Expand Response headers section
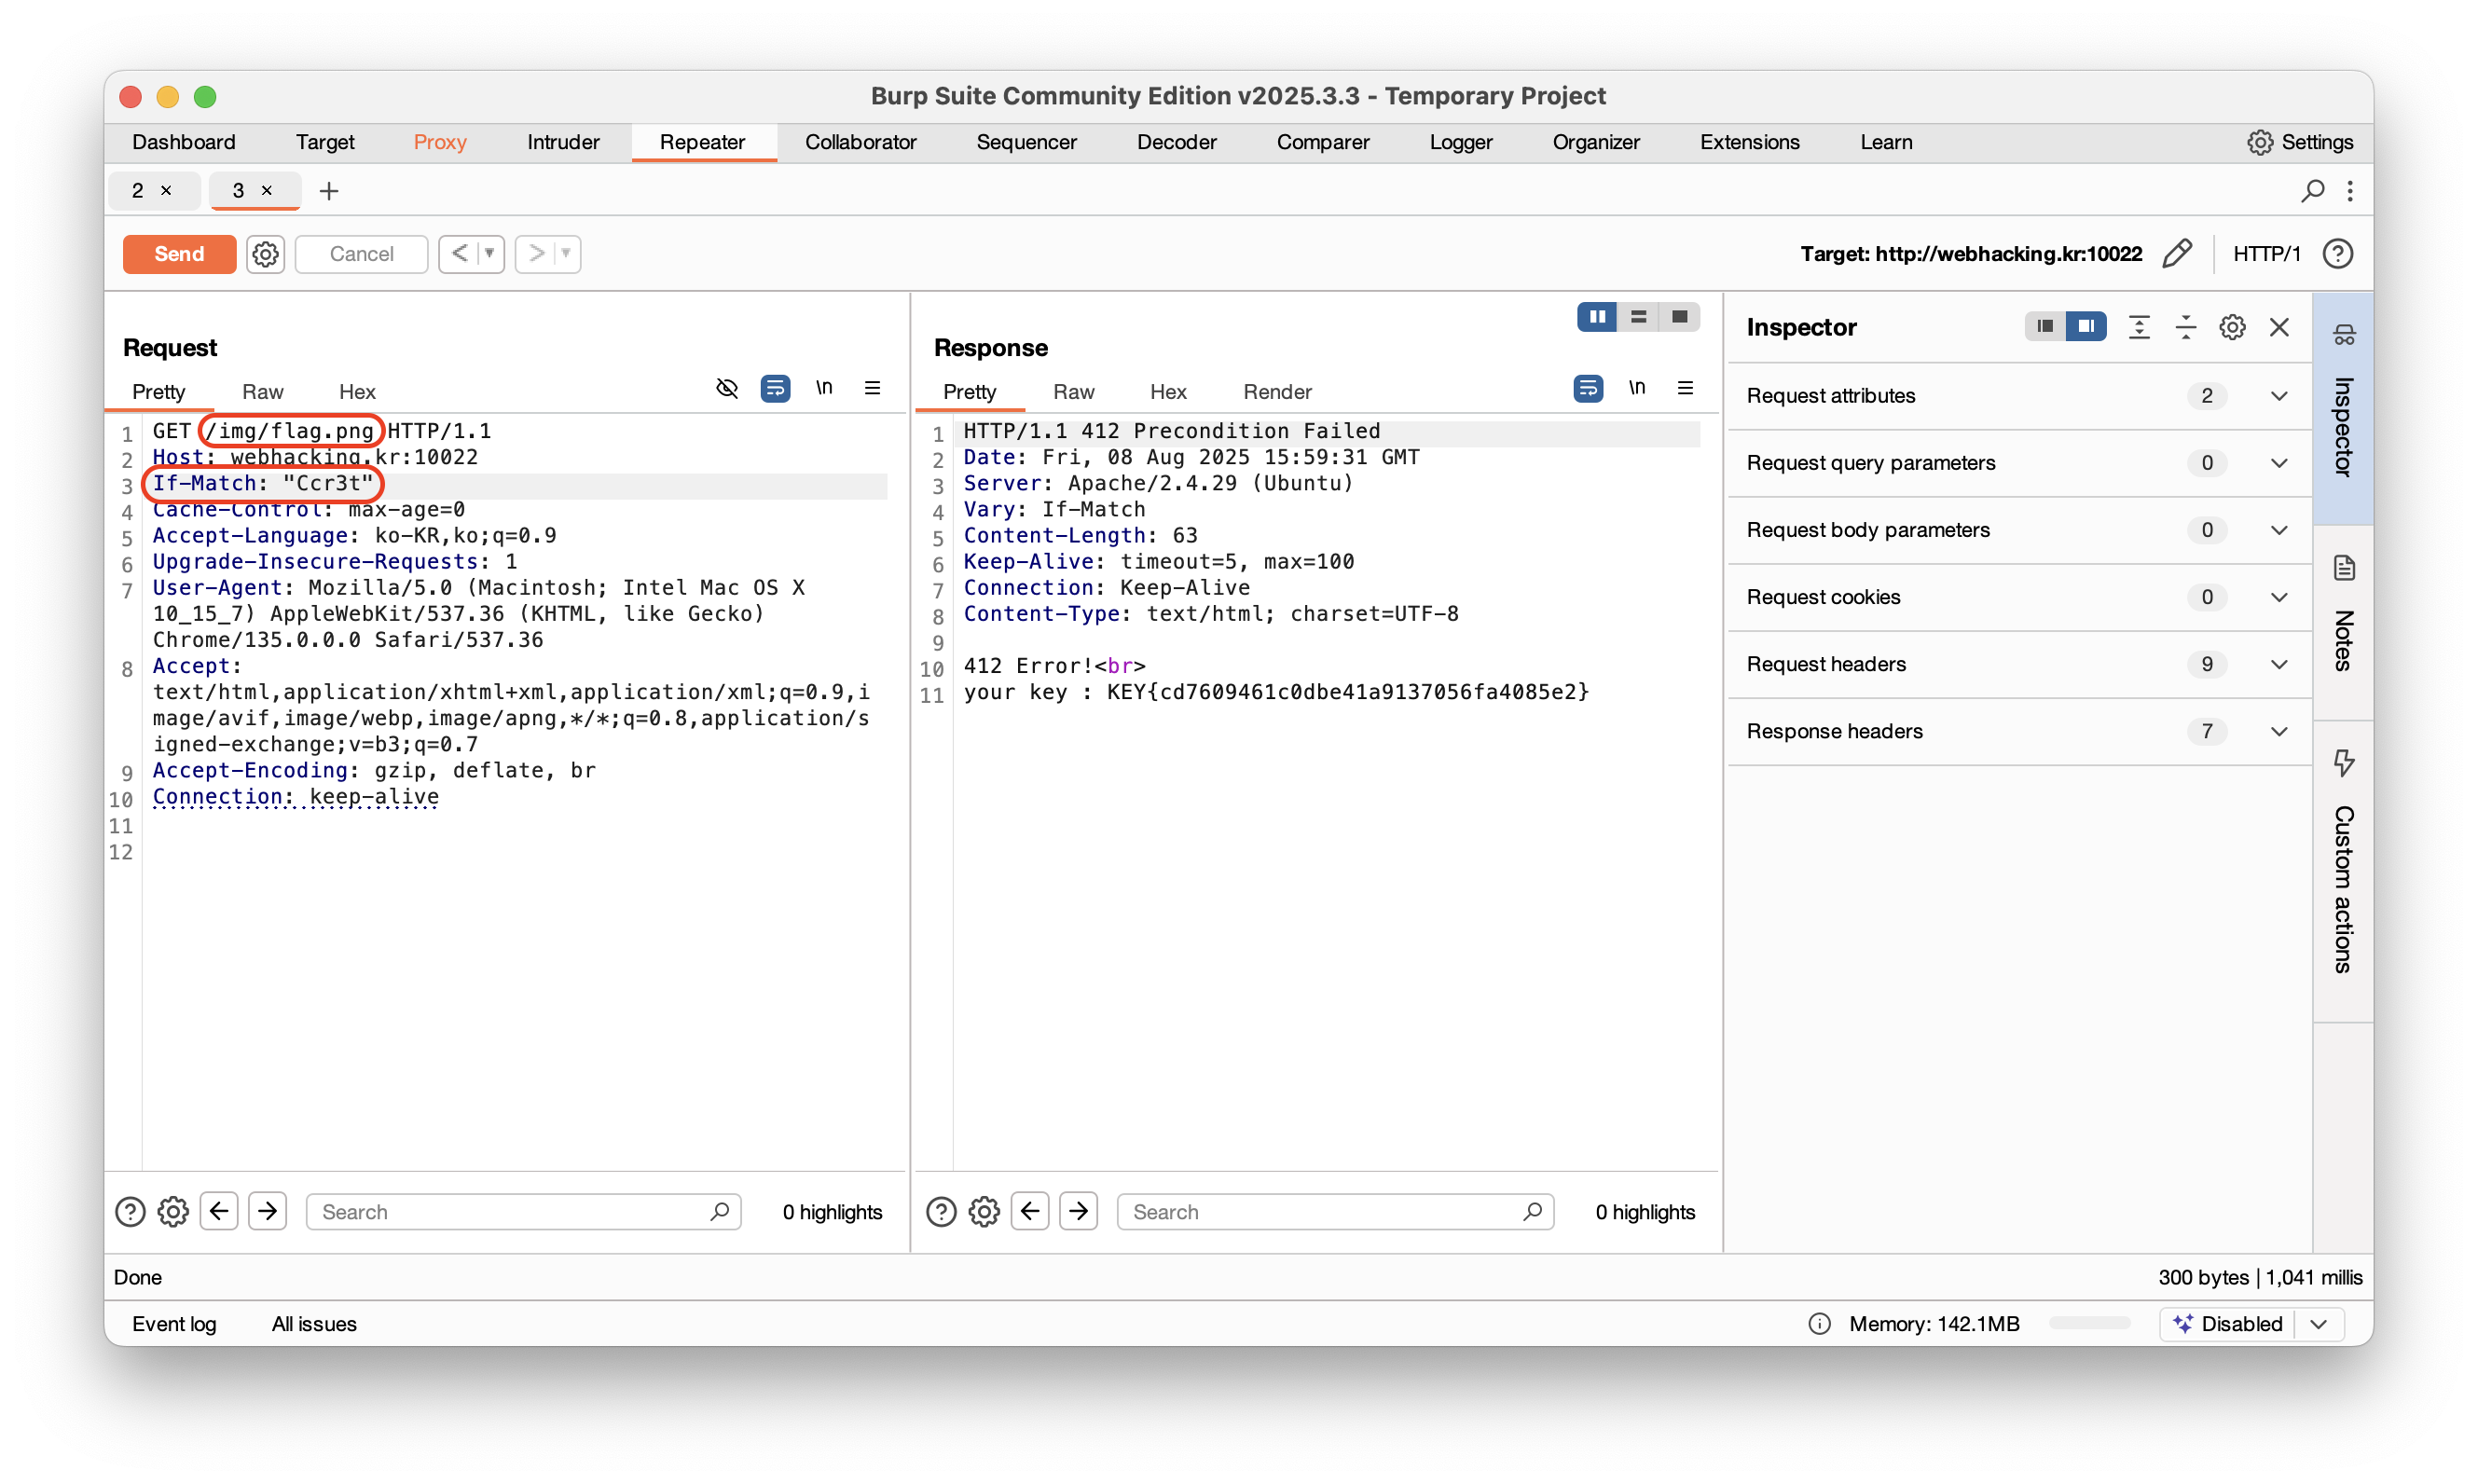 [2278, 731]
